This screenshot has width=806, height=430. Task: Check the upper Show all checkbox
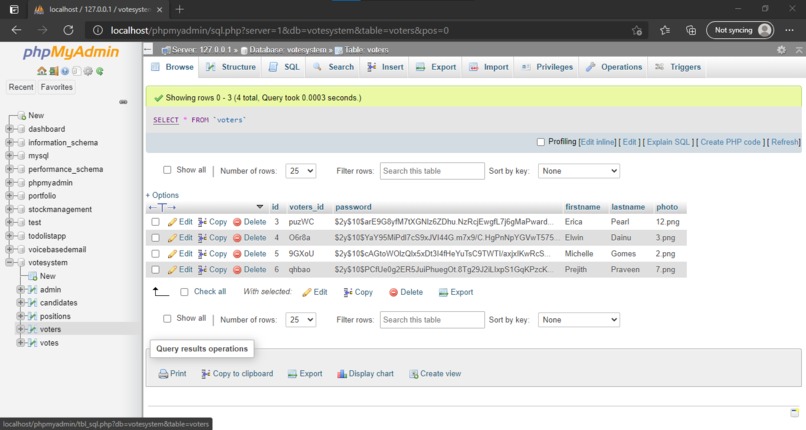(167, 170)
